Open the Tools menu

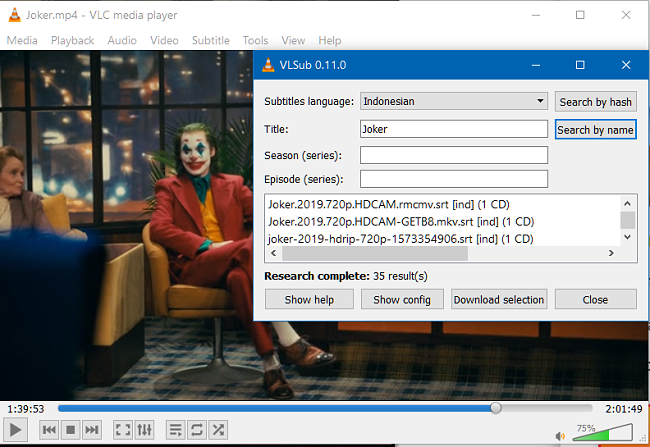pos(255,40)
